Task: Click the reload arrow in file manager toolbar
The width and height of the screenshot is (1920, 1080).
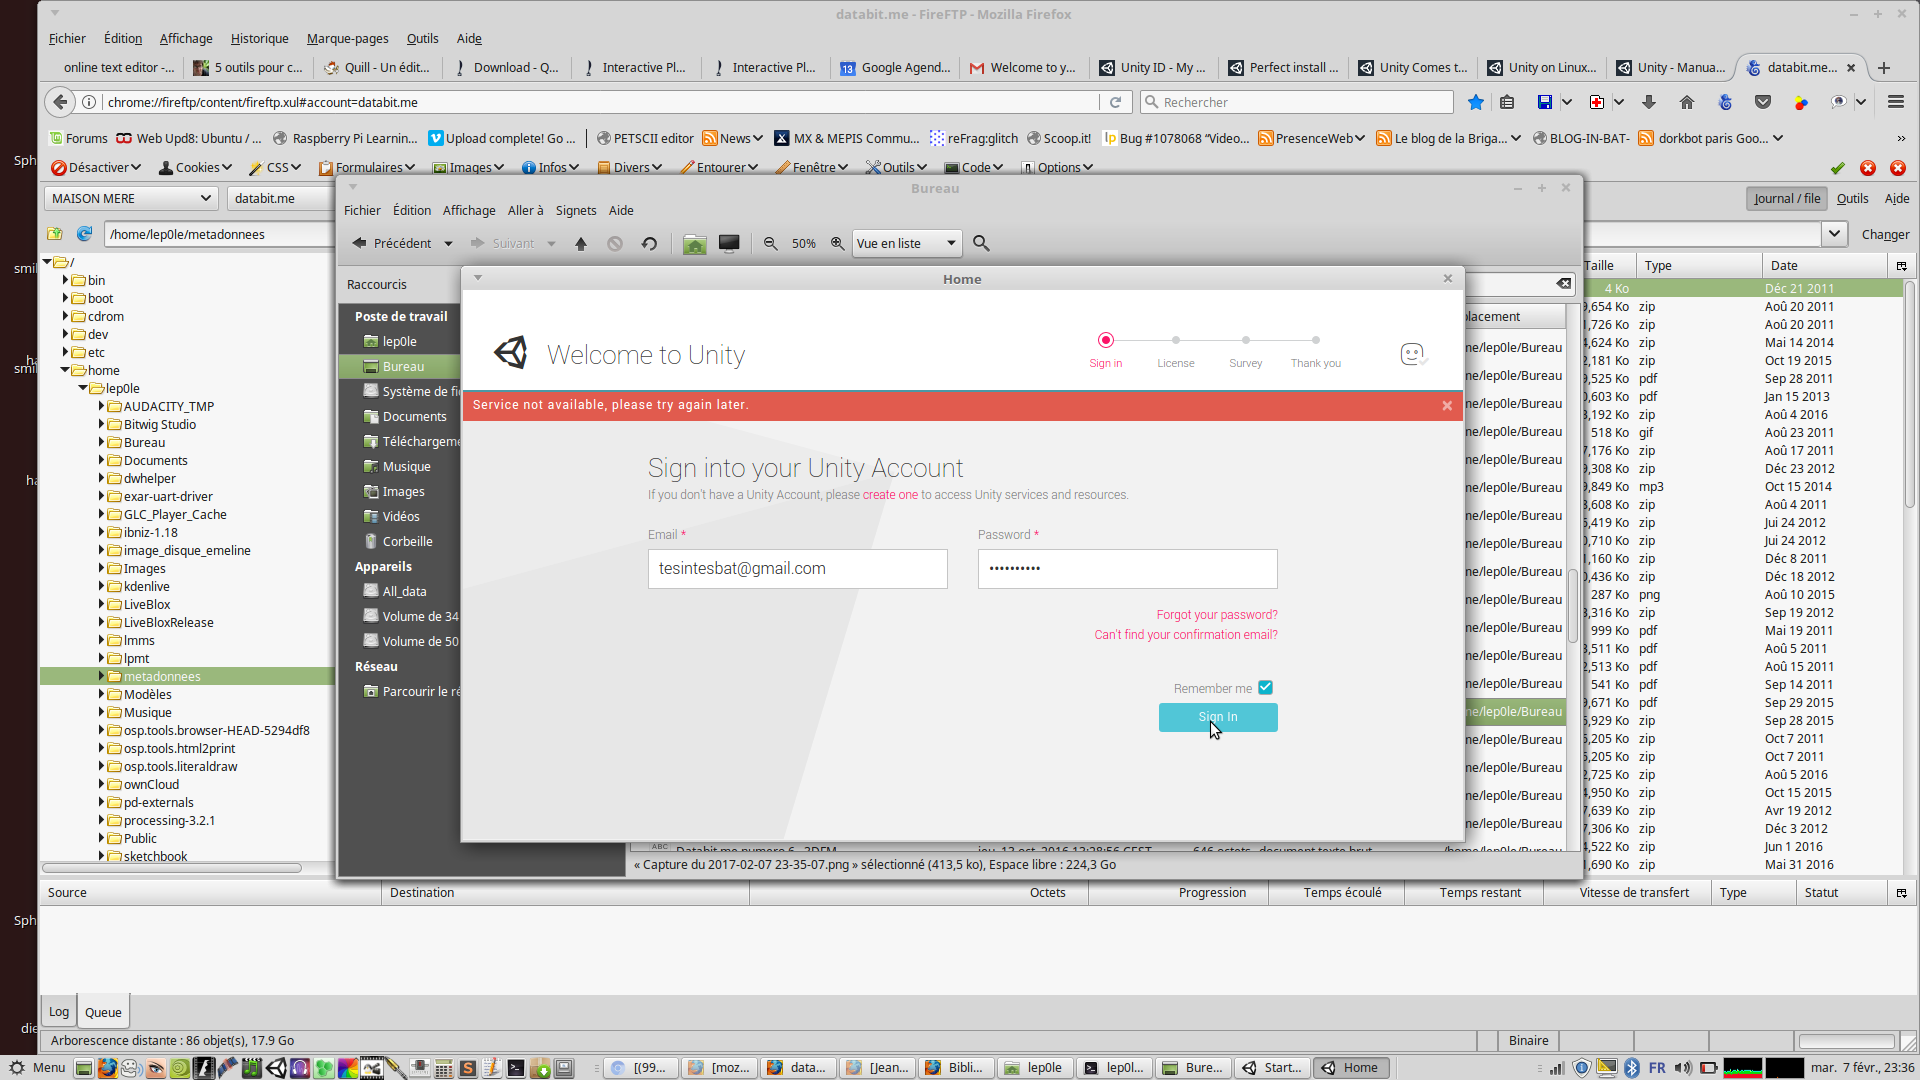Action: 649,244
